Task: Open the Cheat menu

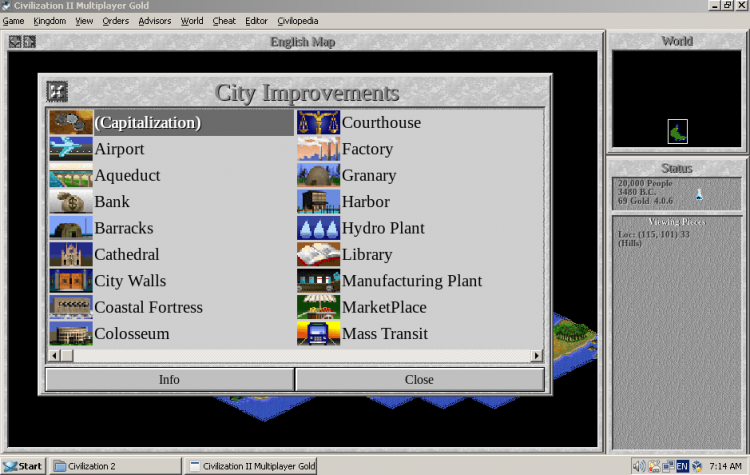Action: click(224, 21)
